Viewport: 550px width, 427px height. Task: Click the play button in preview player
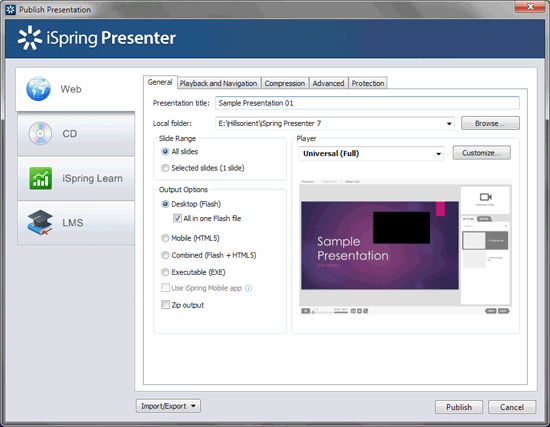click(x=306, y=311)
